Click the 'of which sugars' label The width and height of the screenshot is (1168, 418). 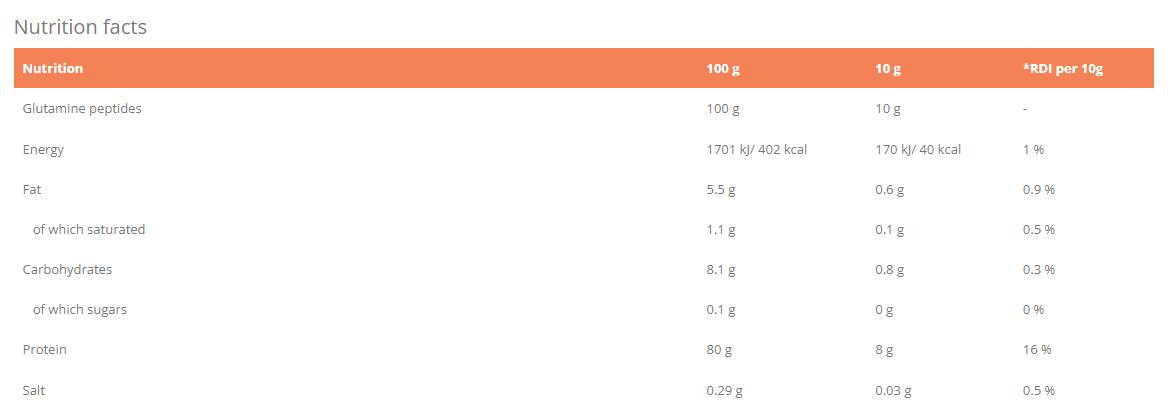pyautogui.click(x=80, y=309)
